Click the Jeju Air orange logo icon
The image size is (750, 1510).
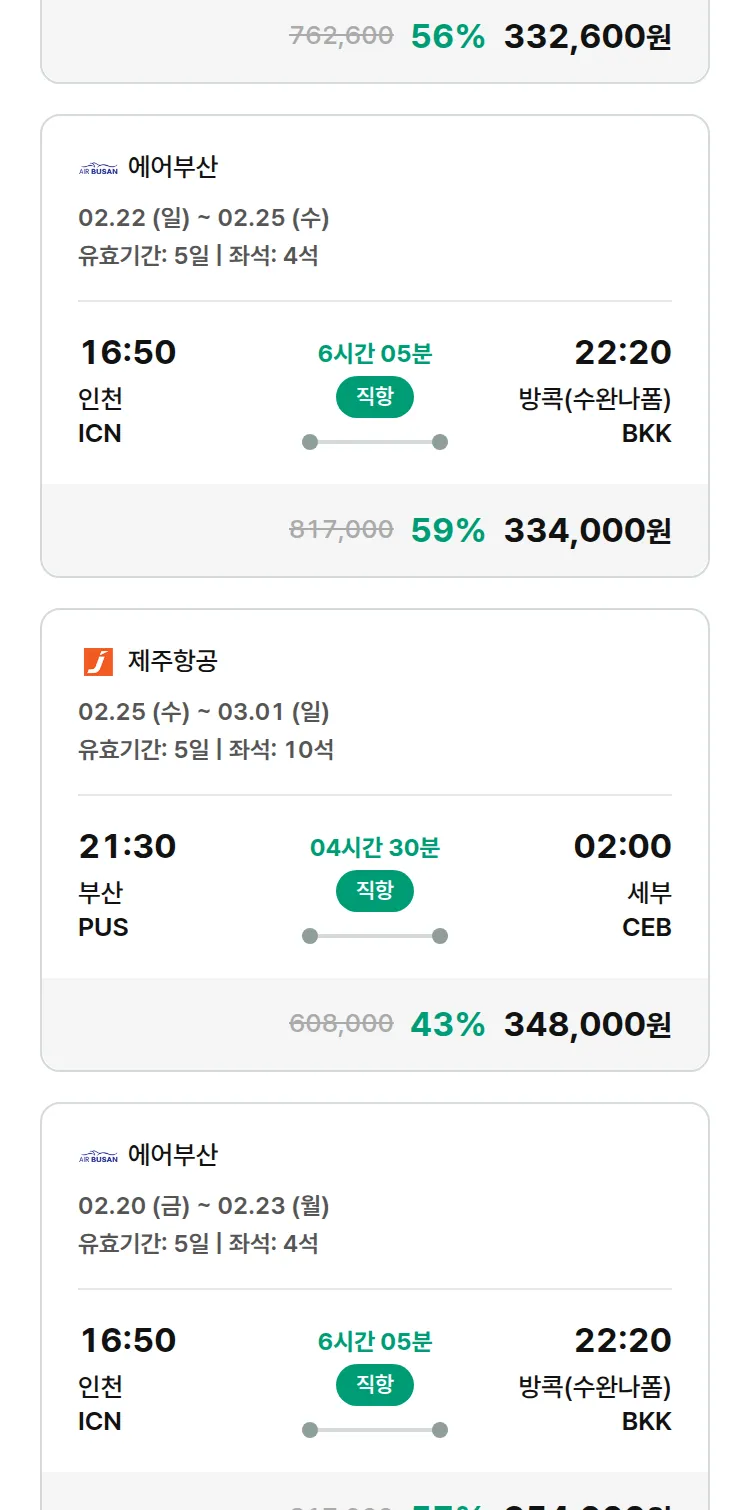[98, 662]
